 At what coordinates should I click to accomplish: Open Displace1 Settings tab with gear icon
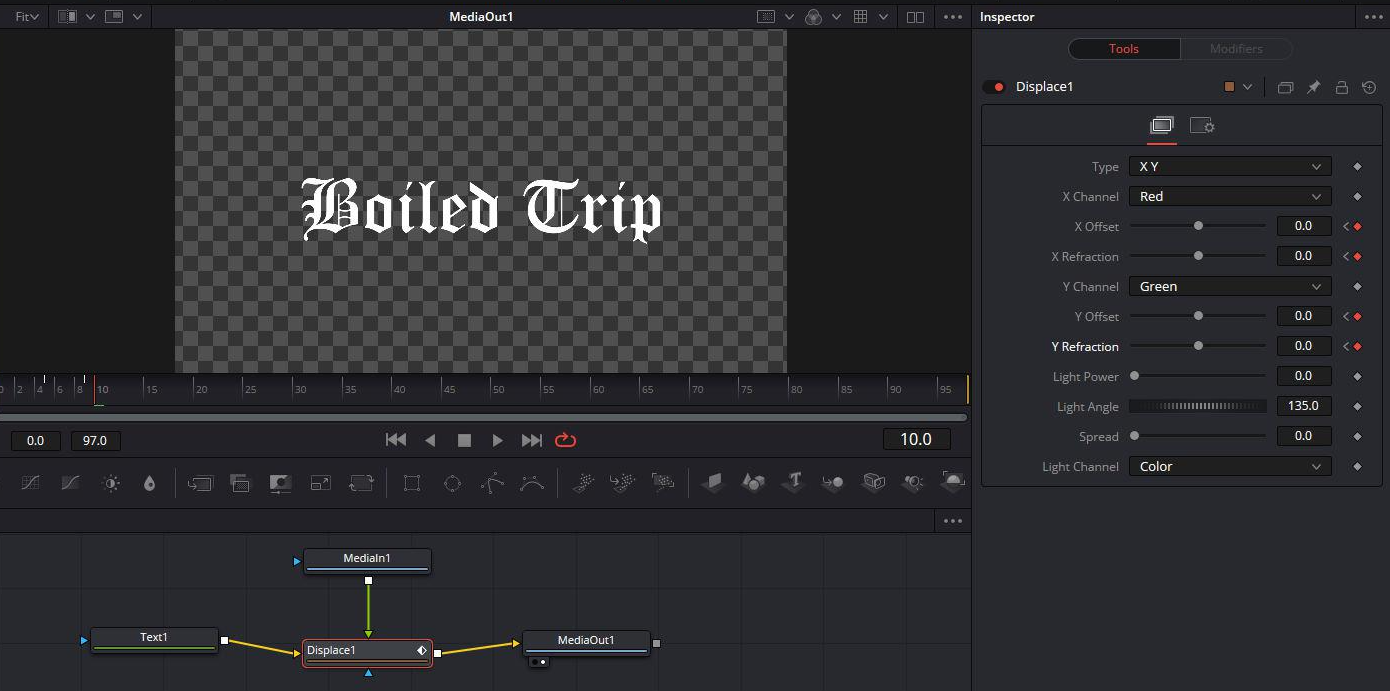pos(1201,126)
